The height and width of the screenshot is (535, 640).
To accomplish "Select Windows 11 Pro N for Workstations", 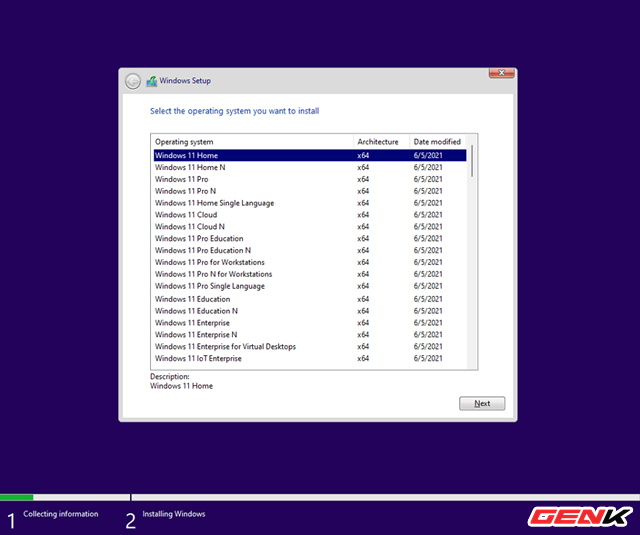I will [x=310, y=274].
